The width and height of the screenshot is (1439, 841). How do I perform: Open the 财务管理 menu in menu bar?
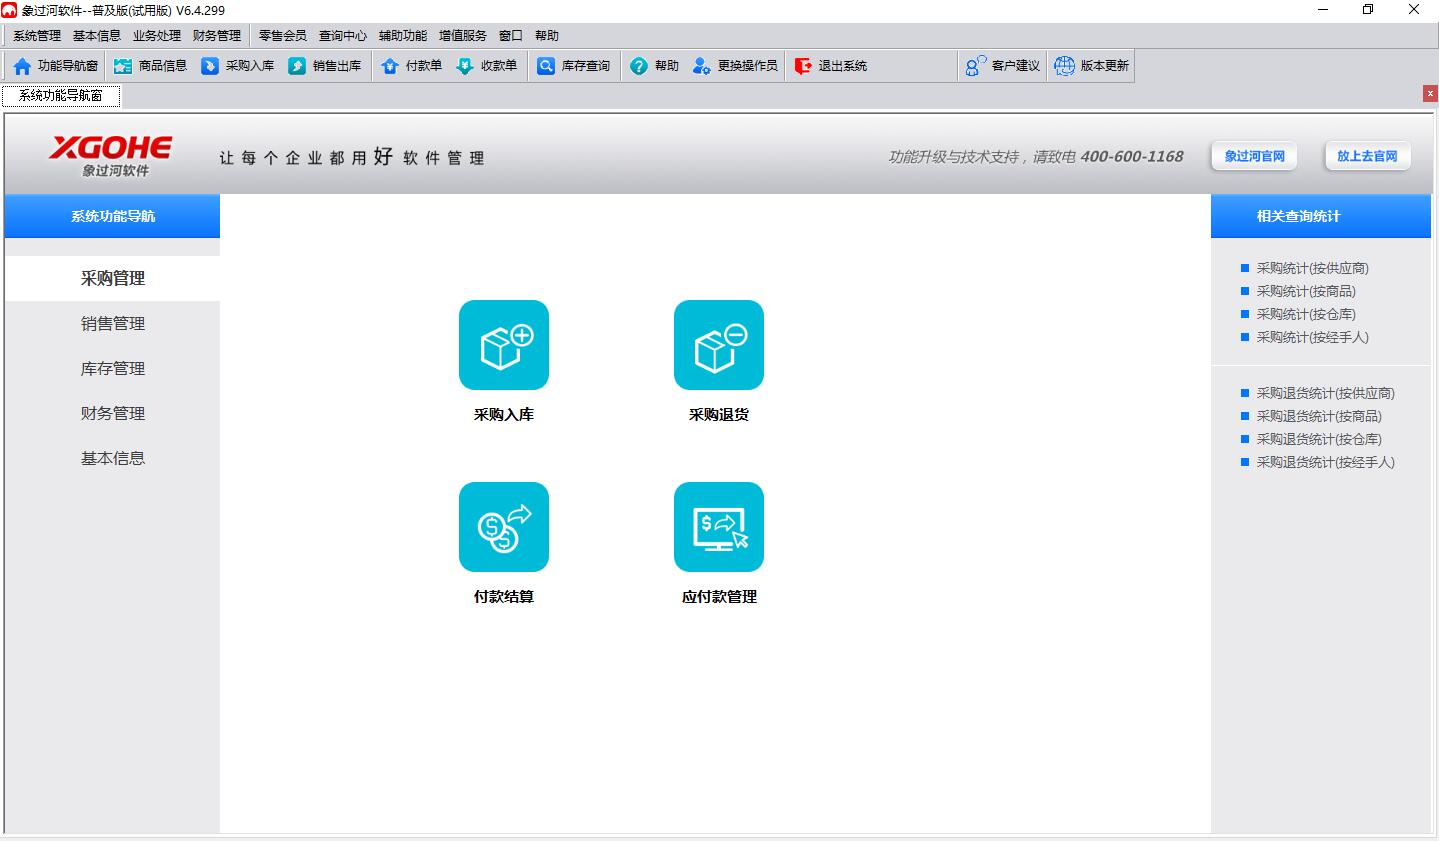point(217,36)
